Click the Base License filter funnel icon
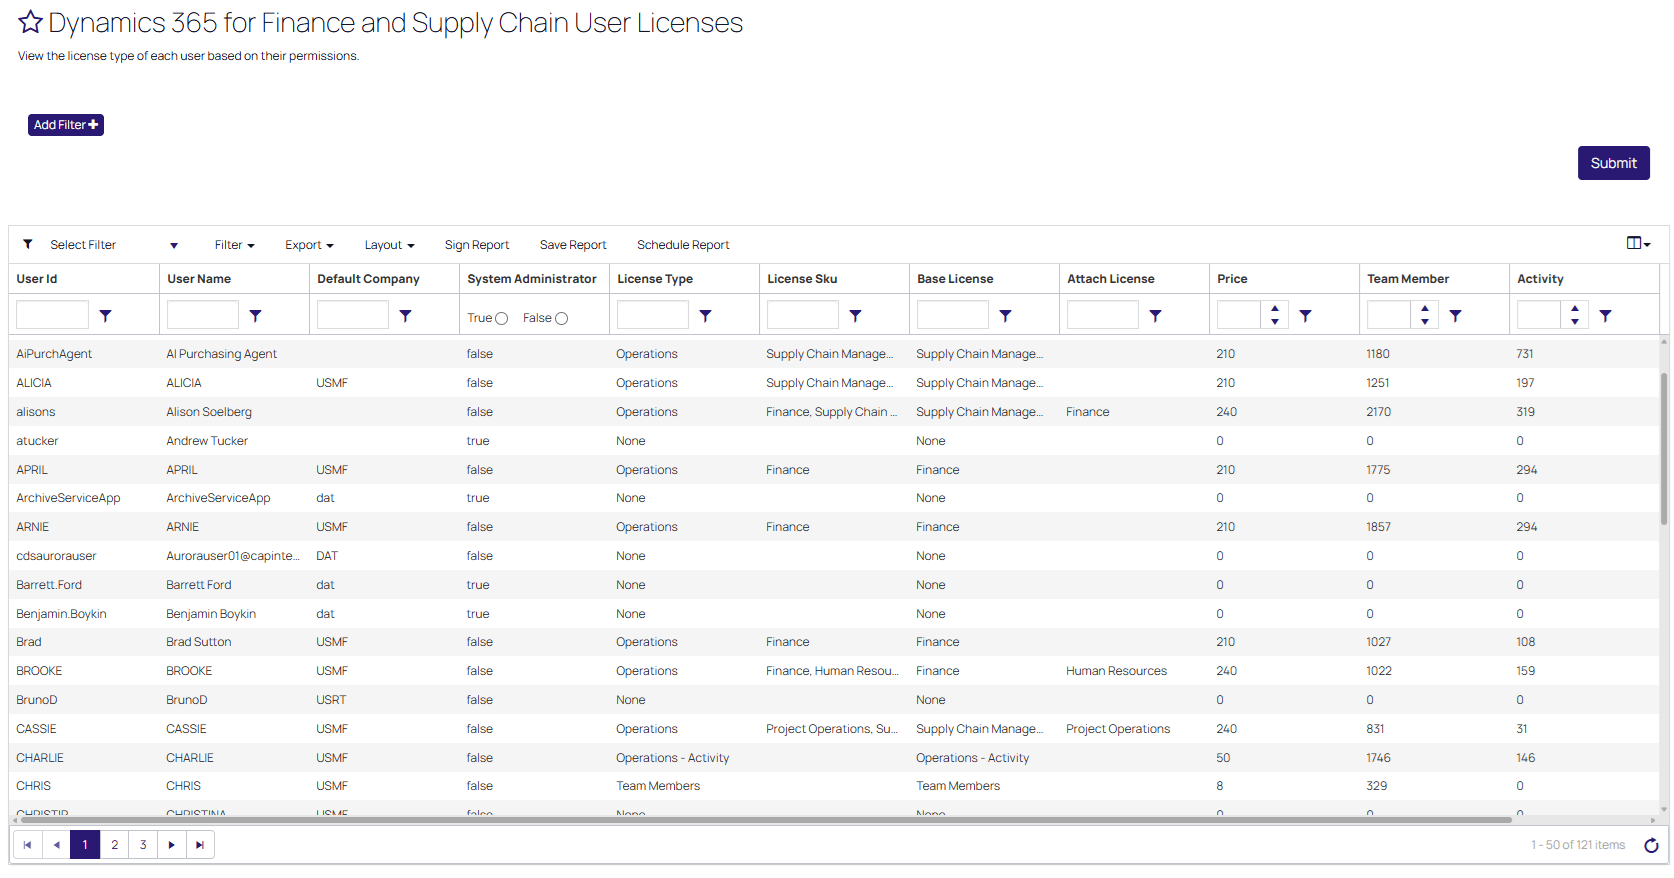1674x878 pixels. (1005, 316)
